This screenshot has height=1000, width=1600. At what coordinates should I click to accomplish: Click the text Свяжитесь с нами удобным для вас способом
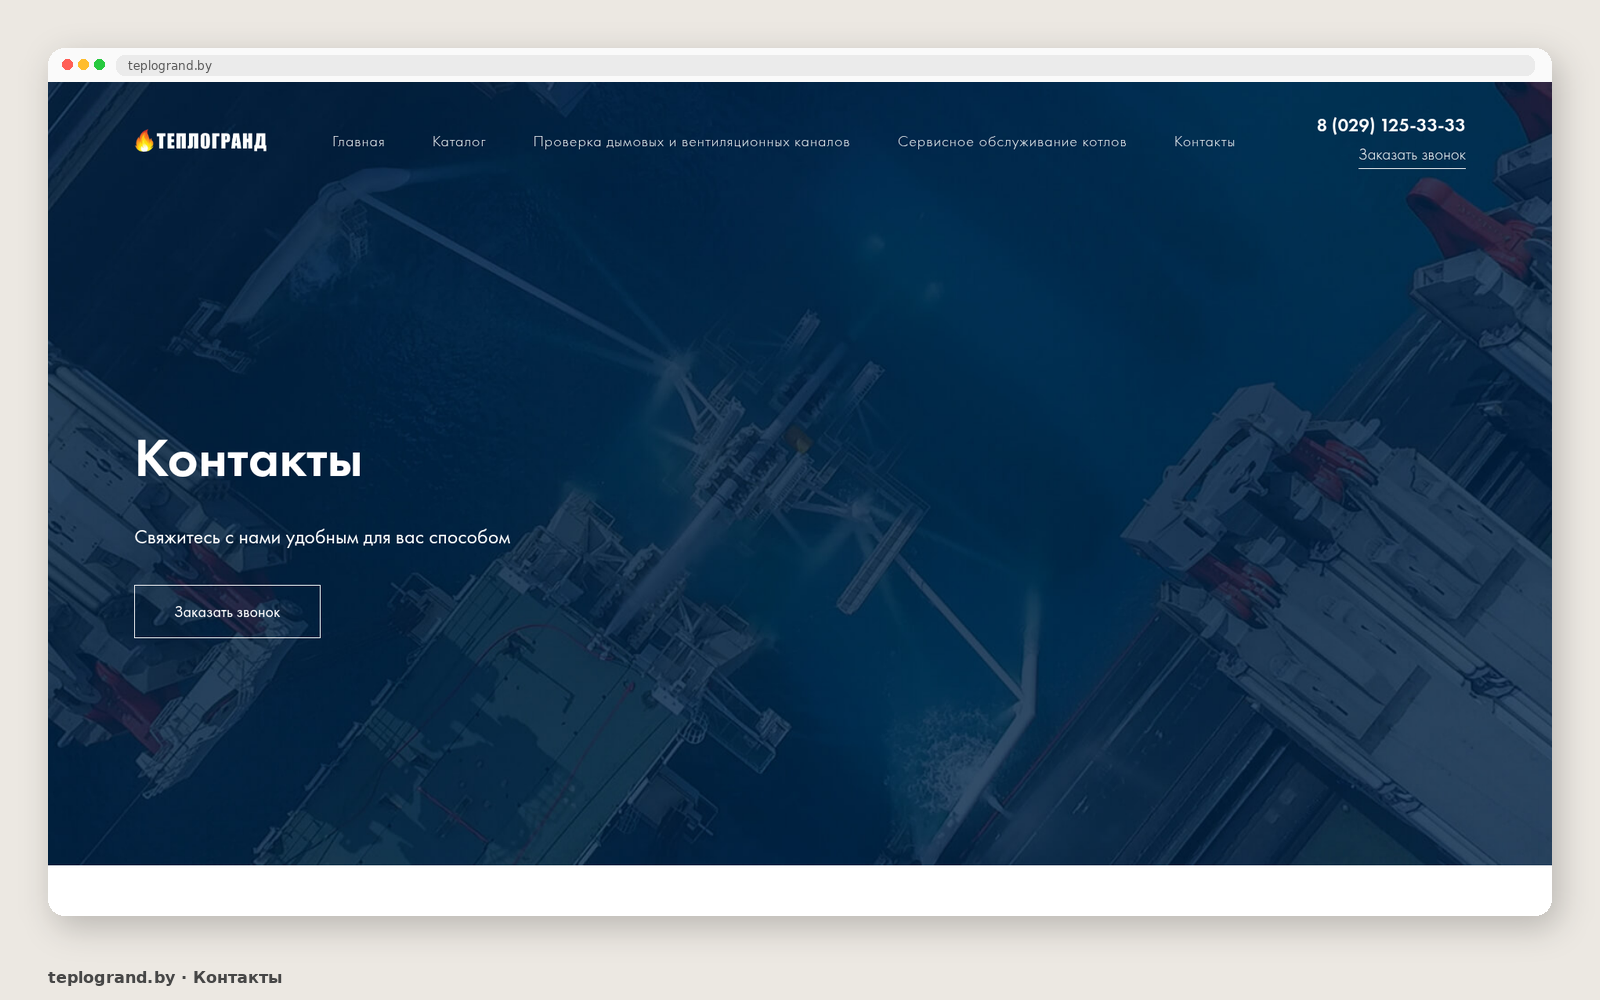322,538
